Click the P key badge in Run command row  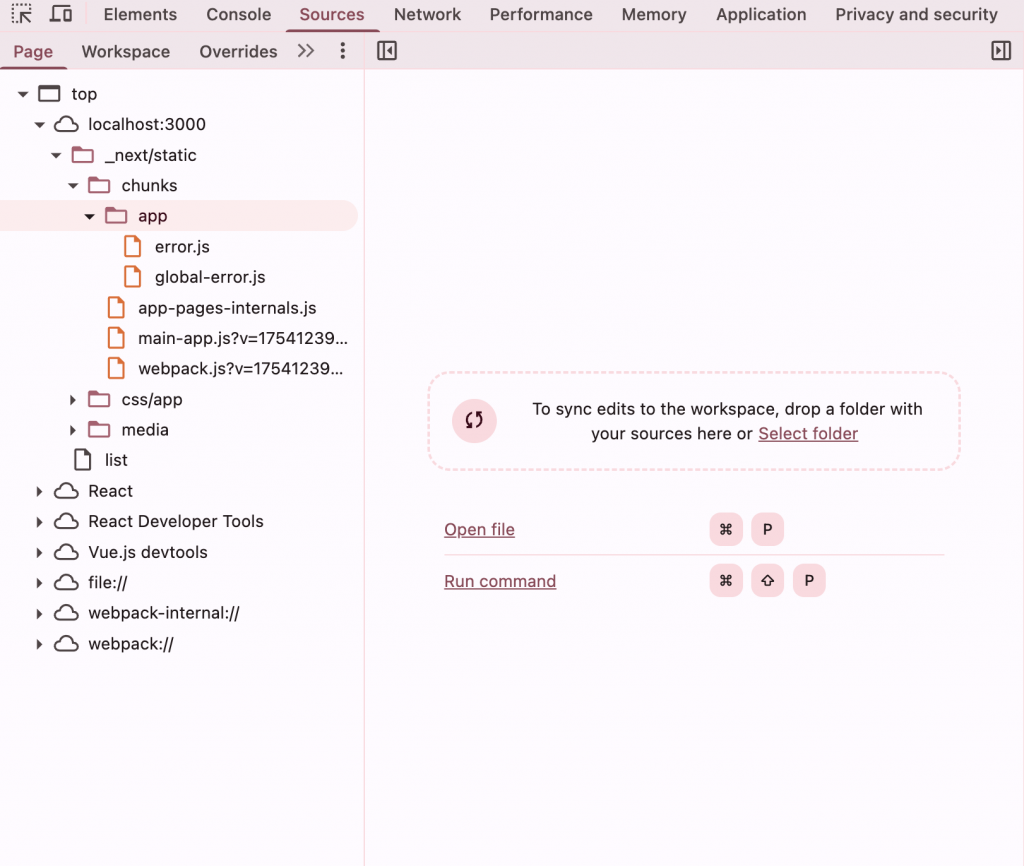pyautogui.click(x=809, y=581)
